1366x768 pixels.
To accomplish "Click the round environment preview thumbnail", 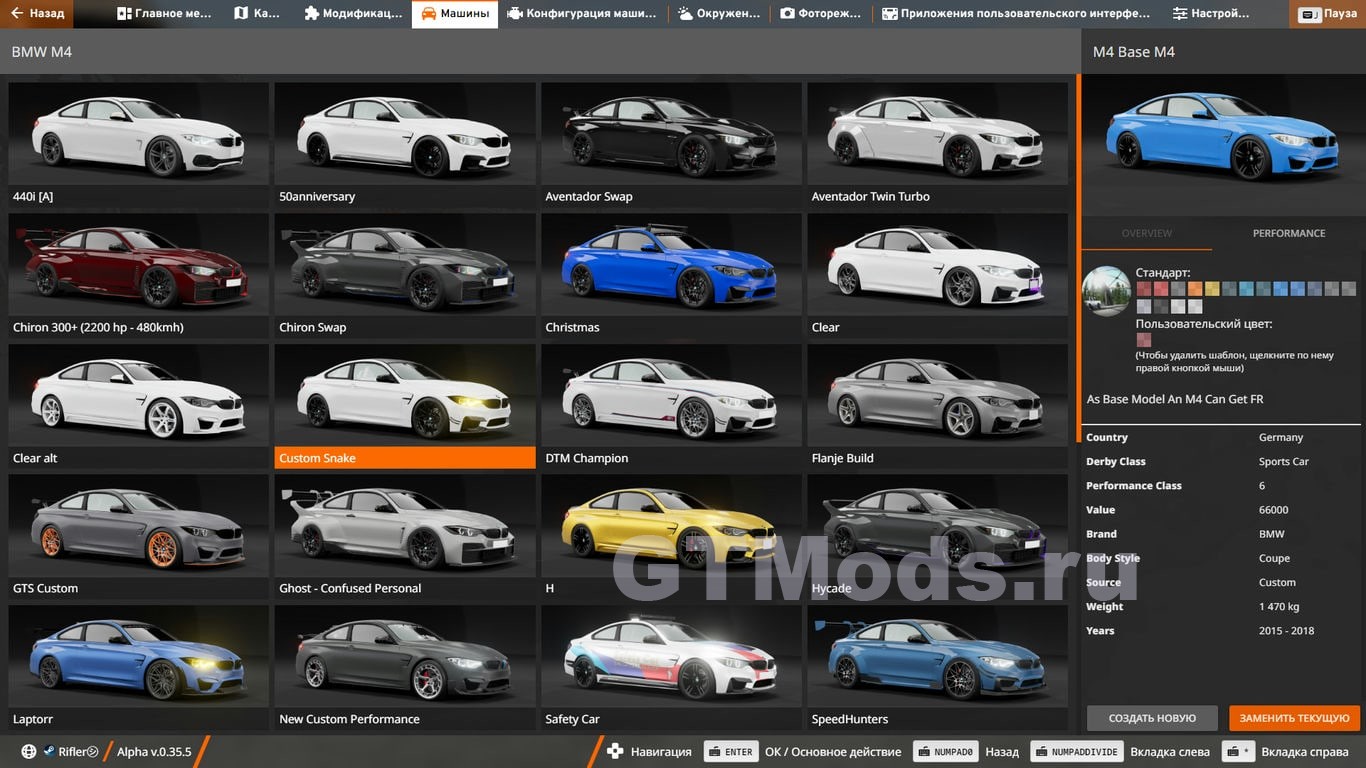I will (x=1107, y=291).
